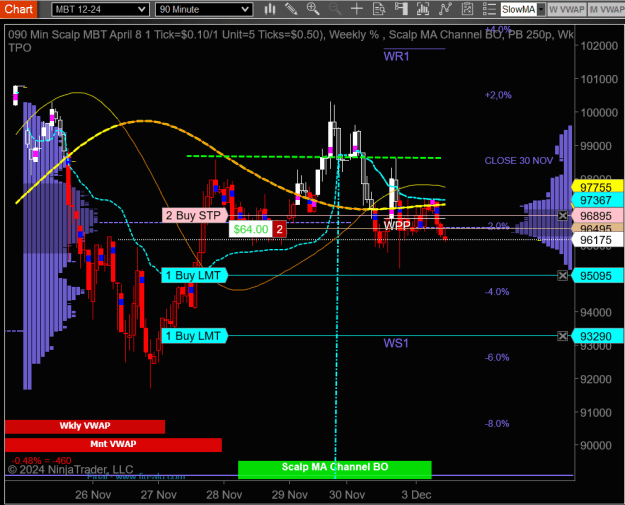
Task: Click the -6.0% weekly percent label
Action: 497,358
